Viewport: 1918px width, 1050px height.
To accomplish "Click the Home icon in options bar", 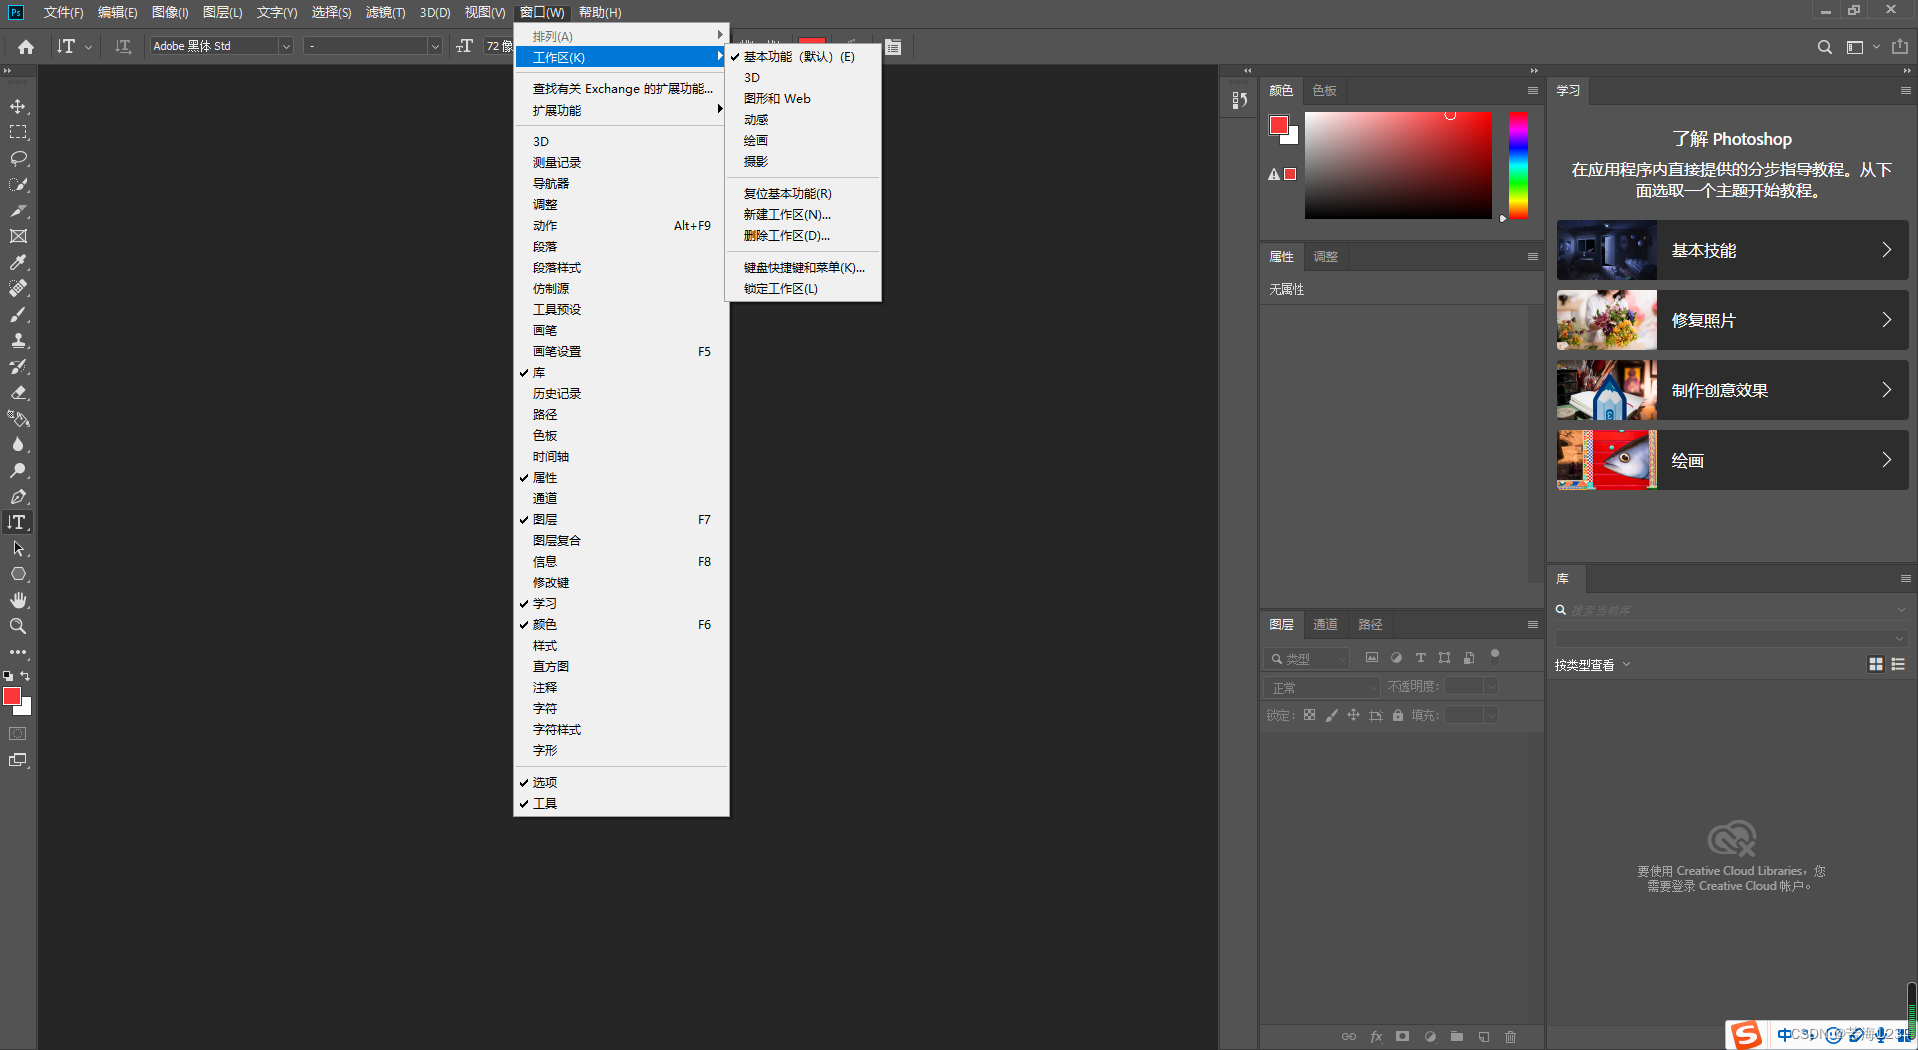I will [26, 47].
